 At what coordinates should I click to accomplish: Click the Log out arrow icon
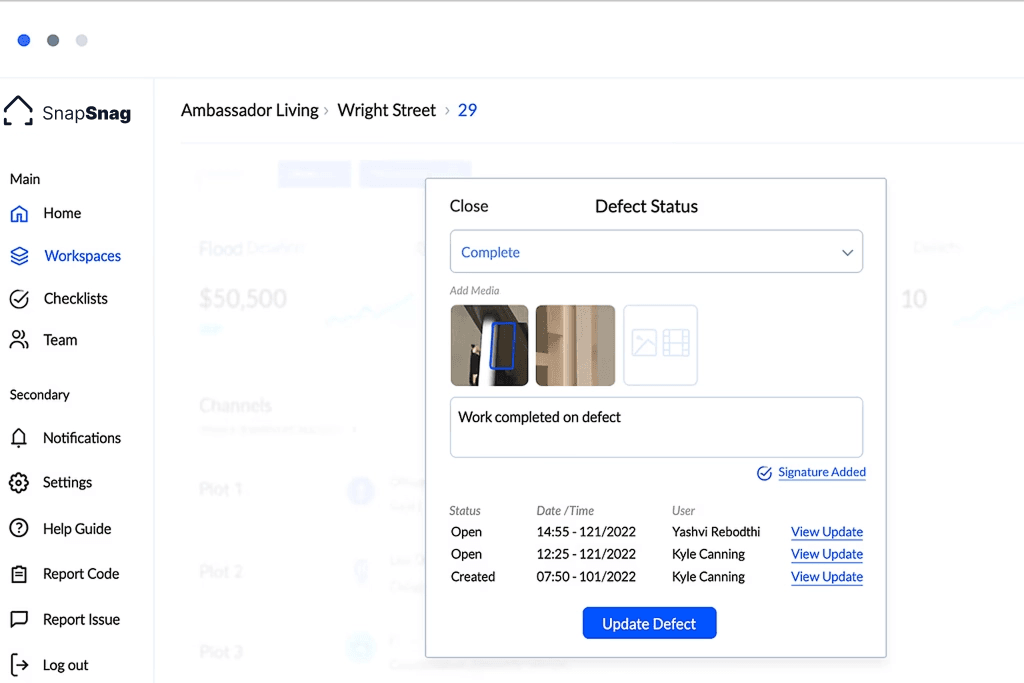point(19,665)
